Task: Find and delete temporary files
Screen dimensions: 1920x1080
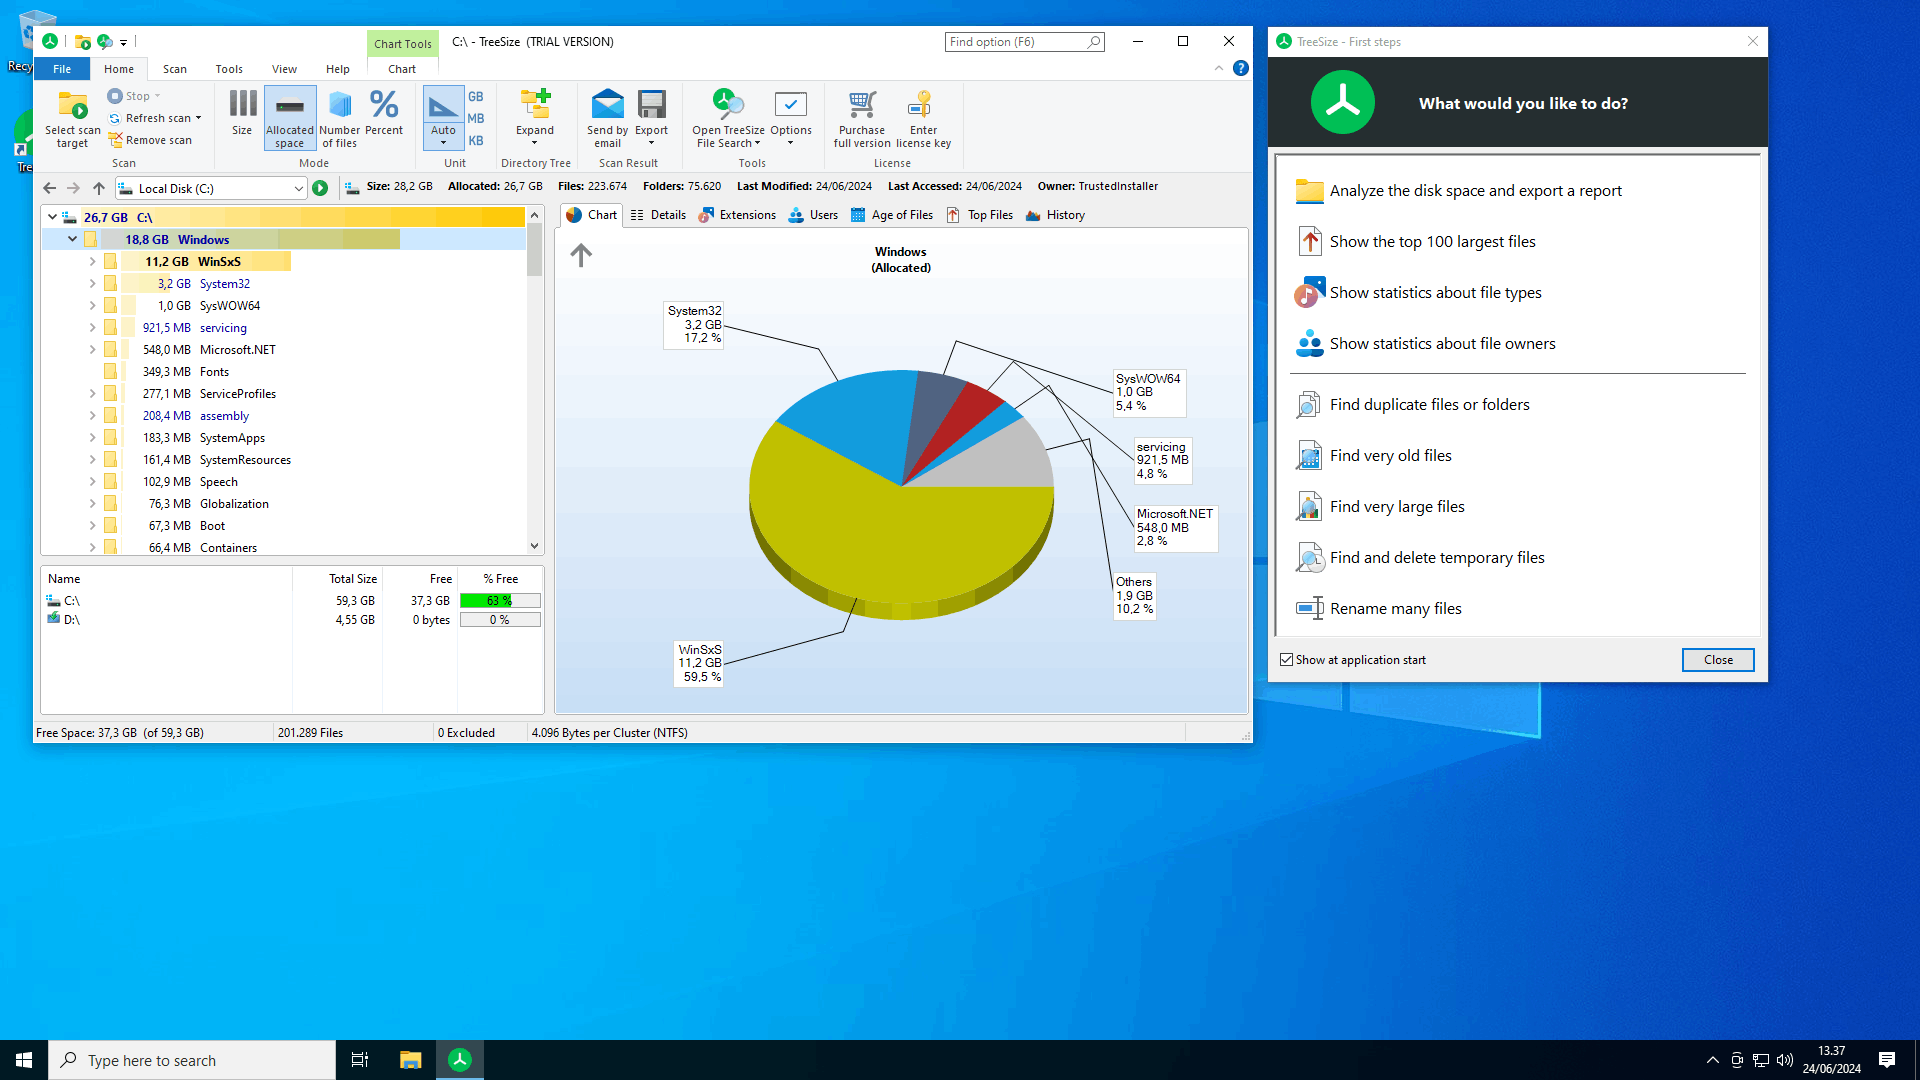Action: (1420, 558)
